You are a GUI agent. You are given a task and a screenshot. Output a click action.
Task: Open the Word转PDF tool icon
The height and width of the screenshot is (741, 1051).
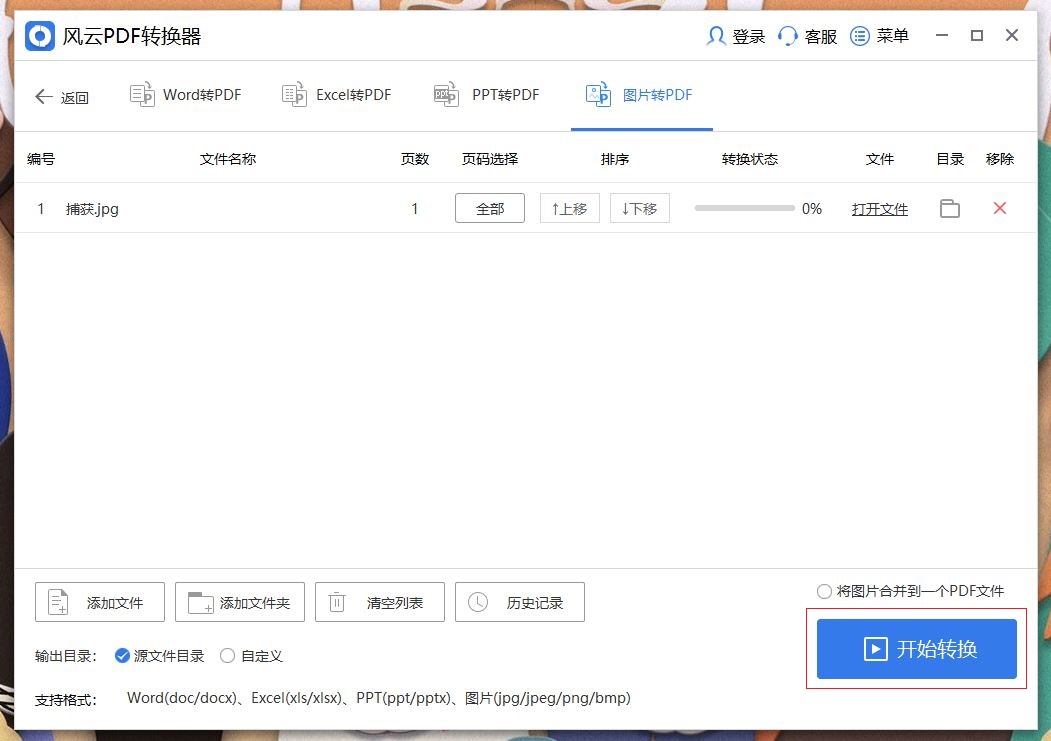tap(142, 93)
